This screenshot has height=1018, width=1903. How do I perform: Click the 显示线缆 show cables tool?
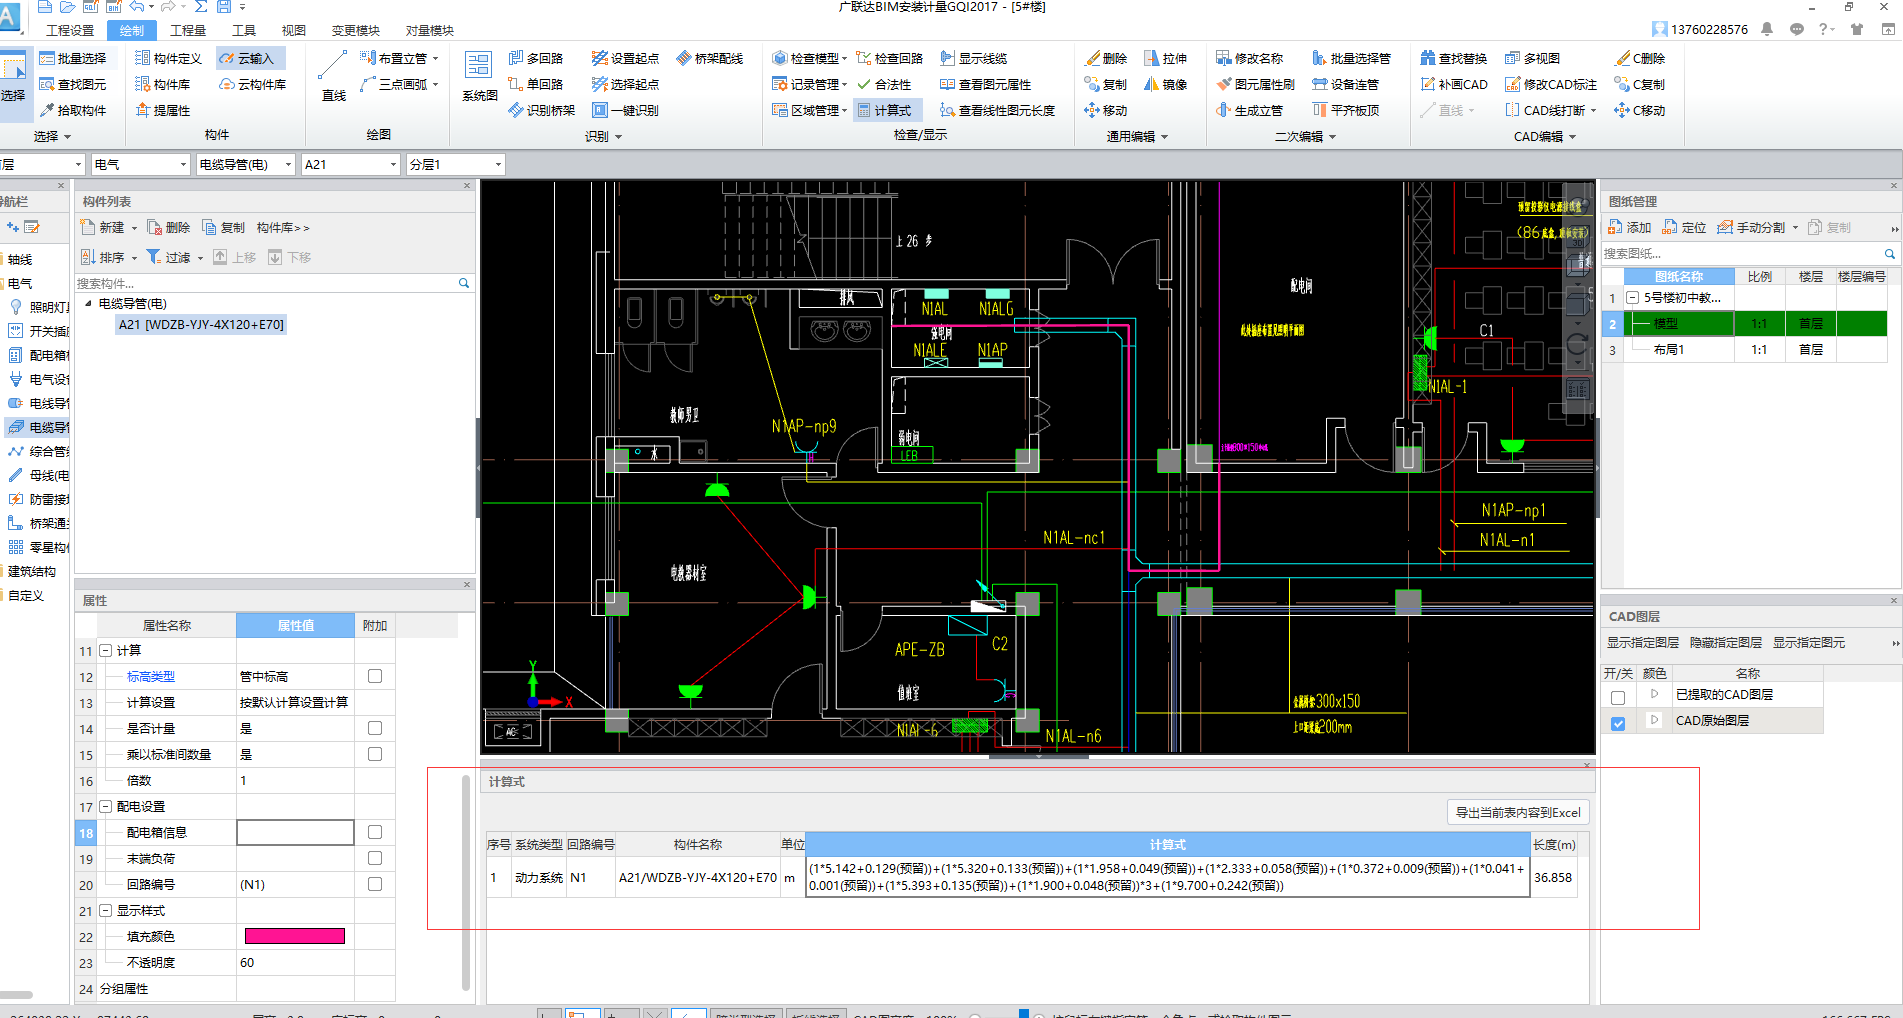[x=974, y=58]
